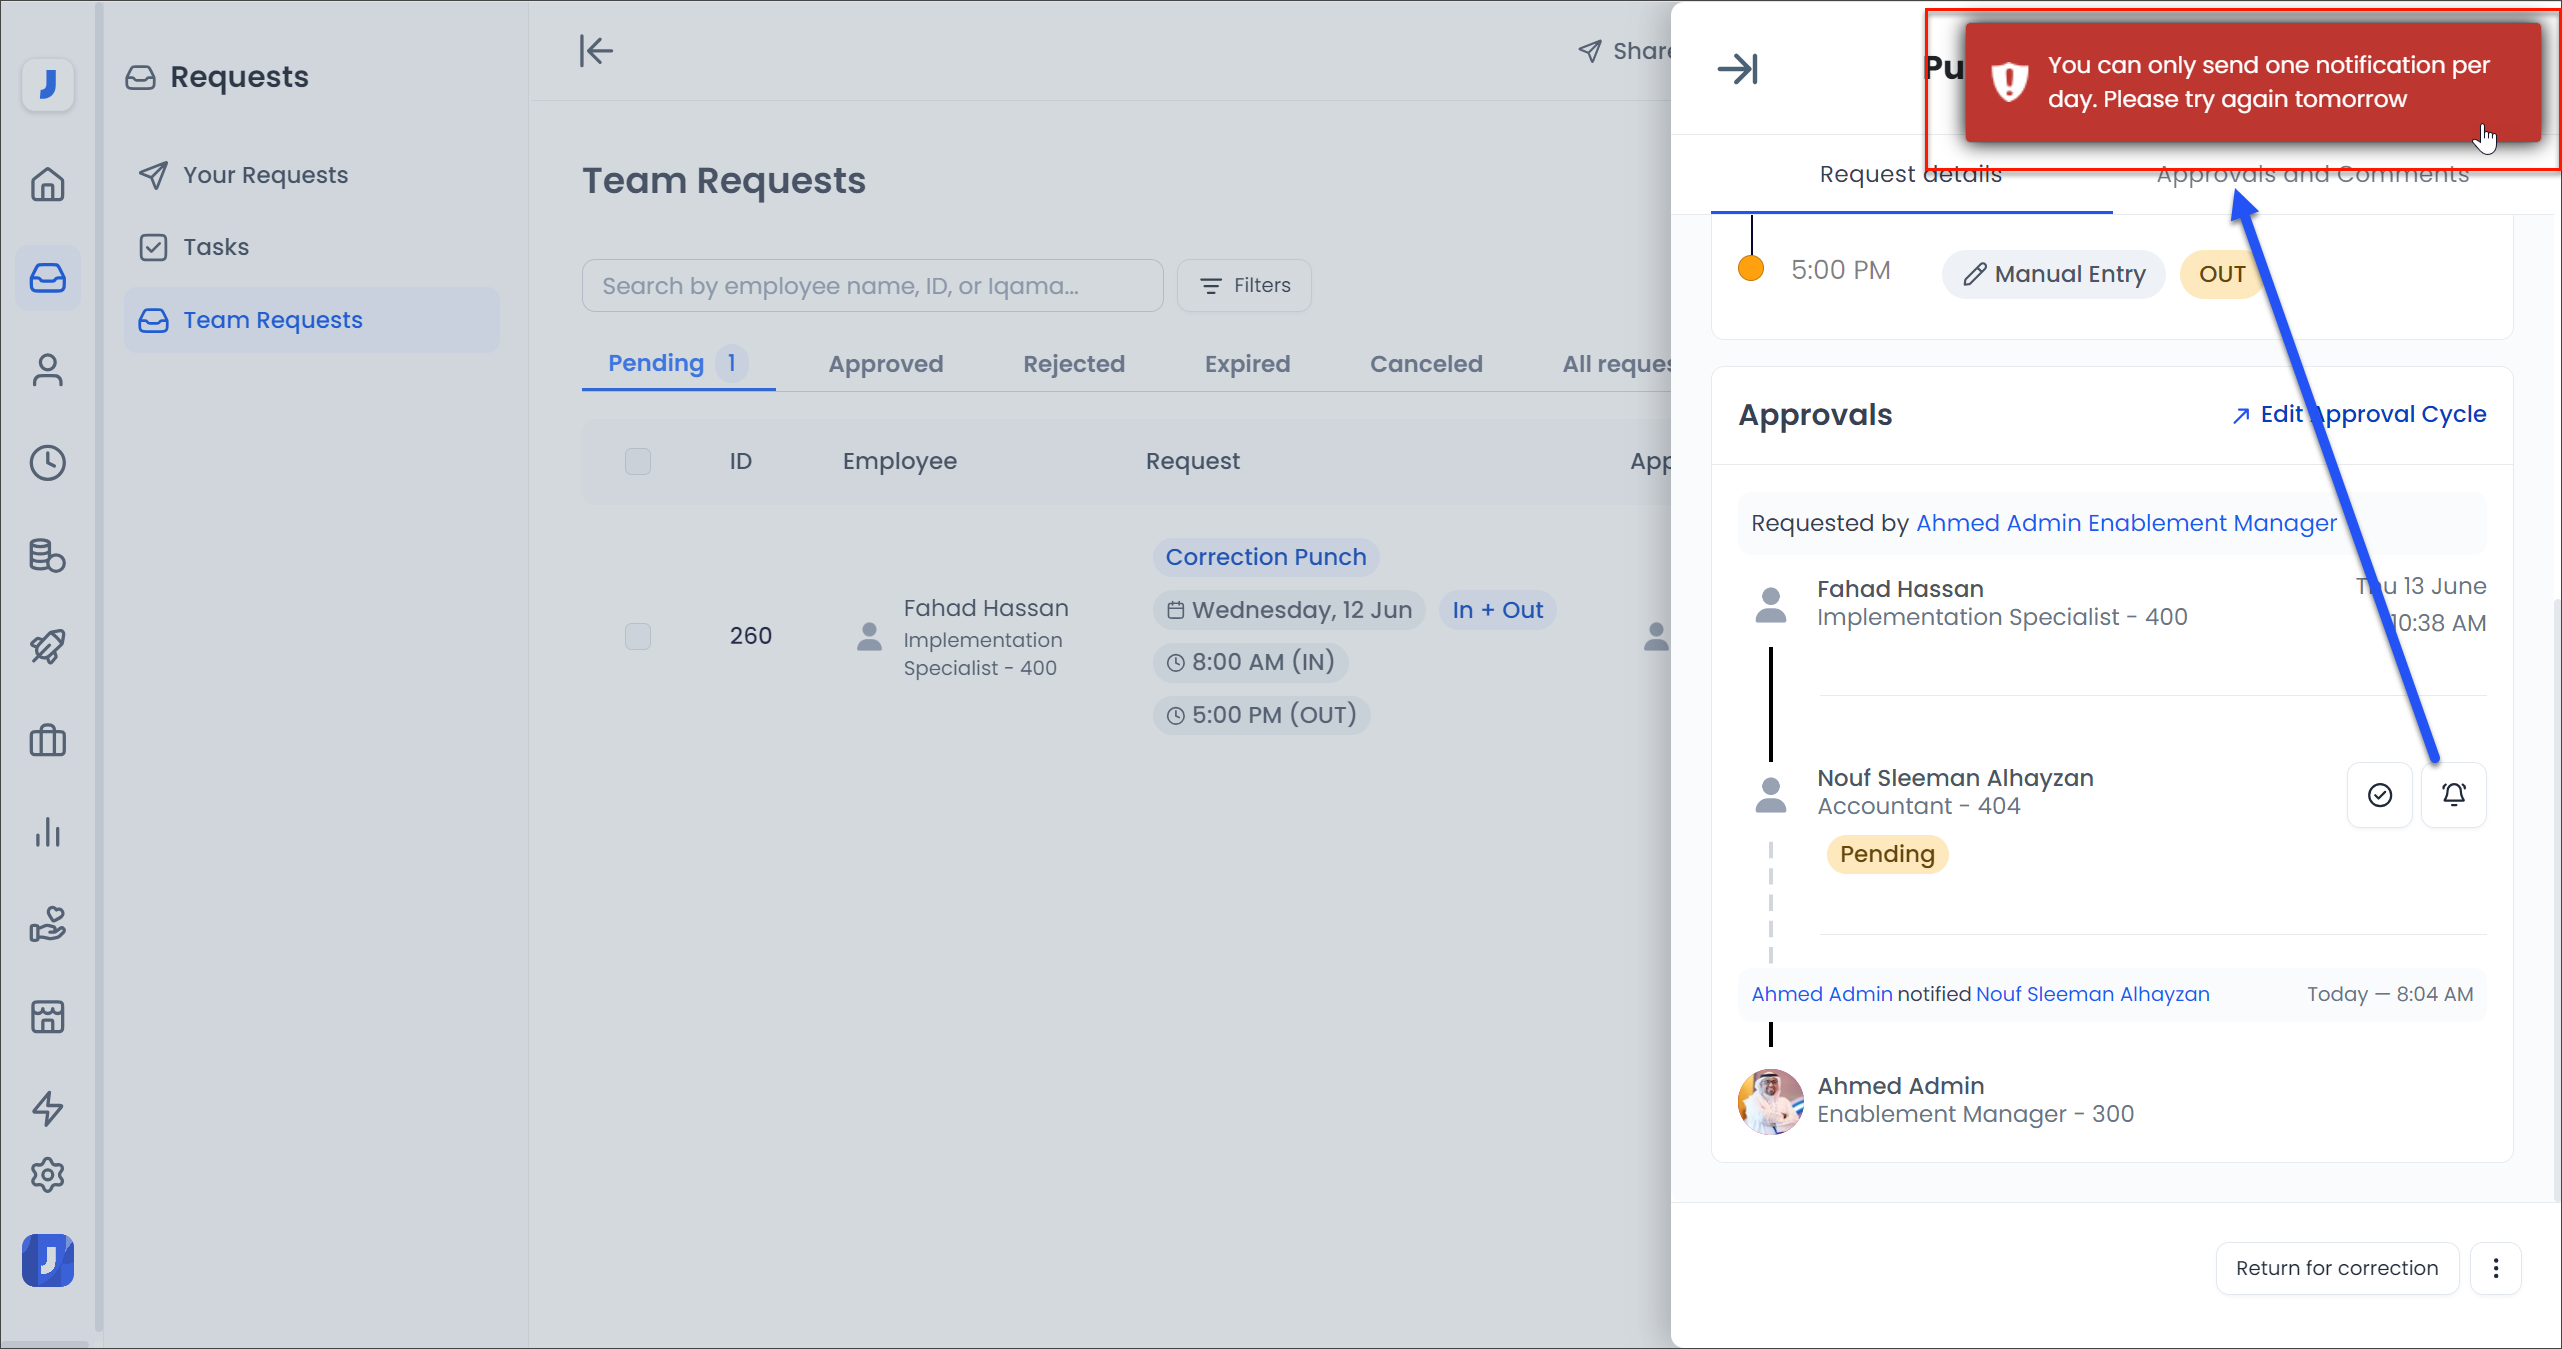2562x1349 pixels.
Task: Open the Edit Approval Cycle link
Action: pyautogui.click(x=2359, y=413)
